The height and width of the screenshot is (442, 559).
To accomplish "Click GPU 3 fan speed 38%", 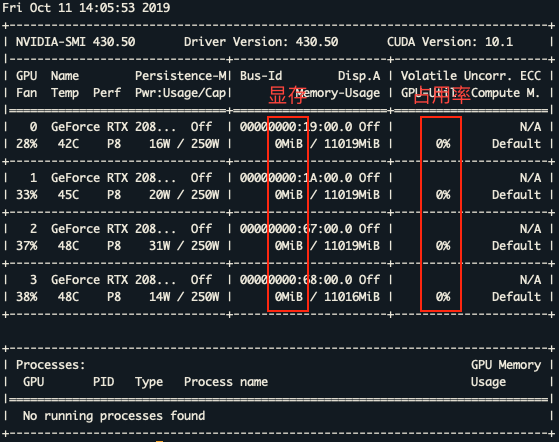I will (x=27, y=297).
